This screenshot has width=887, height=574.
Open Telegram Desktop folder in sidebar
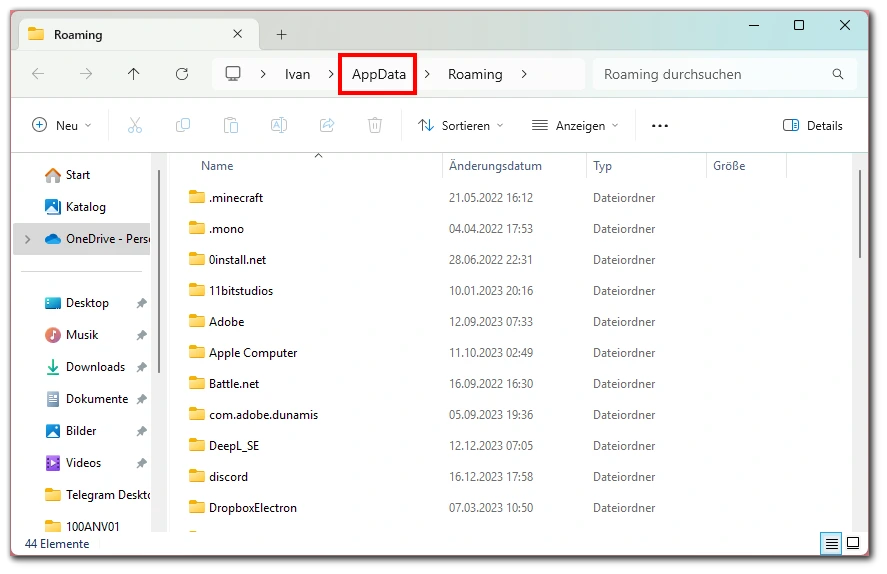click(x=97, y=495)
